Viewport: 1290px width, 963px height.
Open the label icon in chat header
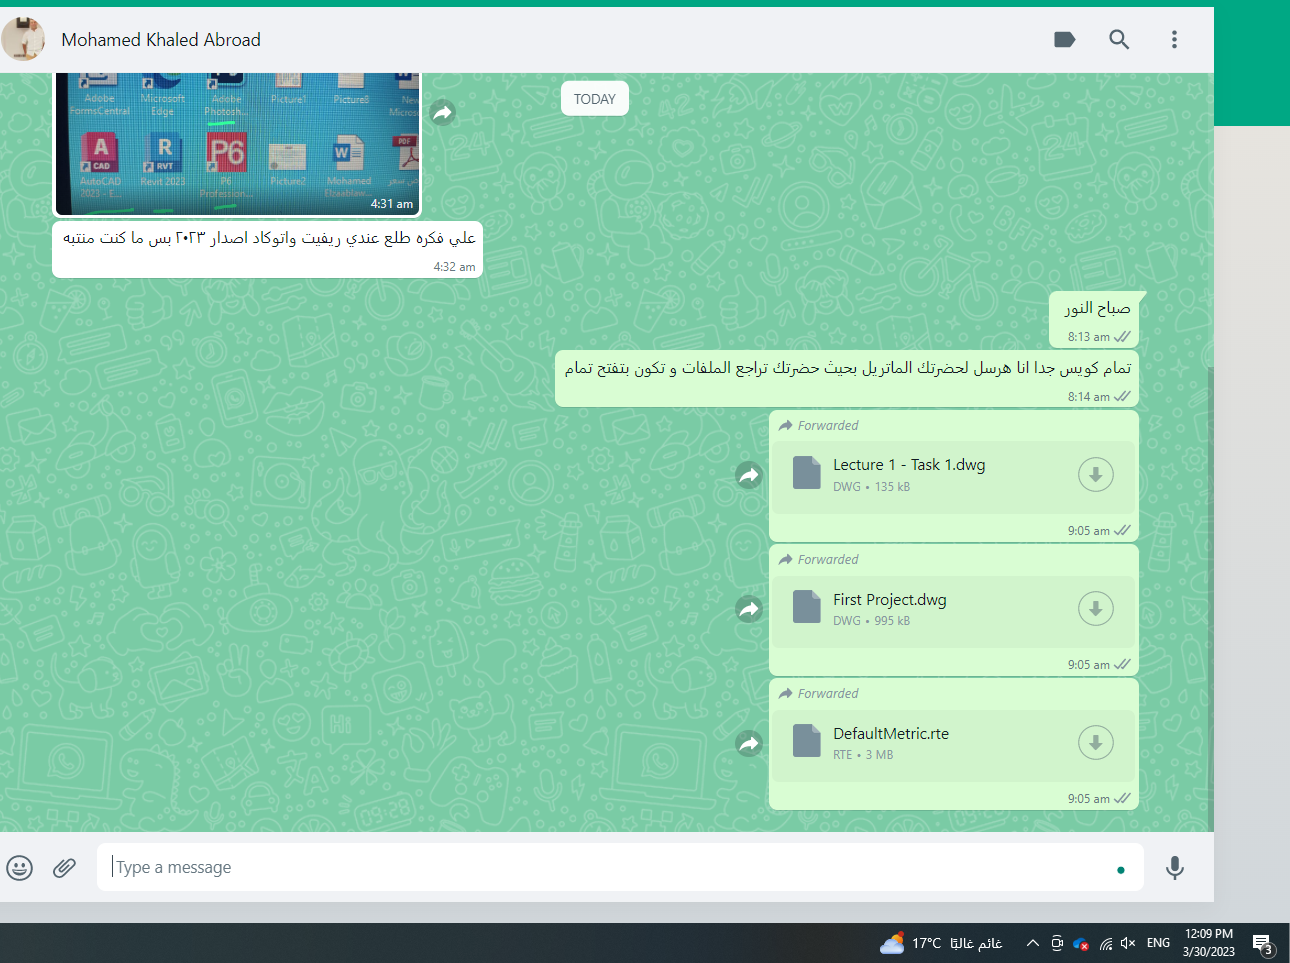point(1065,40)
